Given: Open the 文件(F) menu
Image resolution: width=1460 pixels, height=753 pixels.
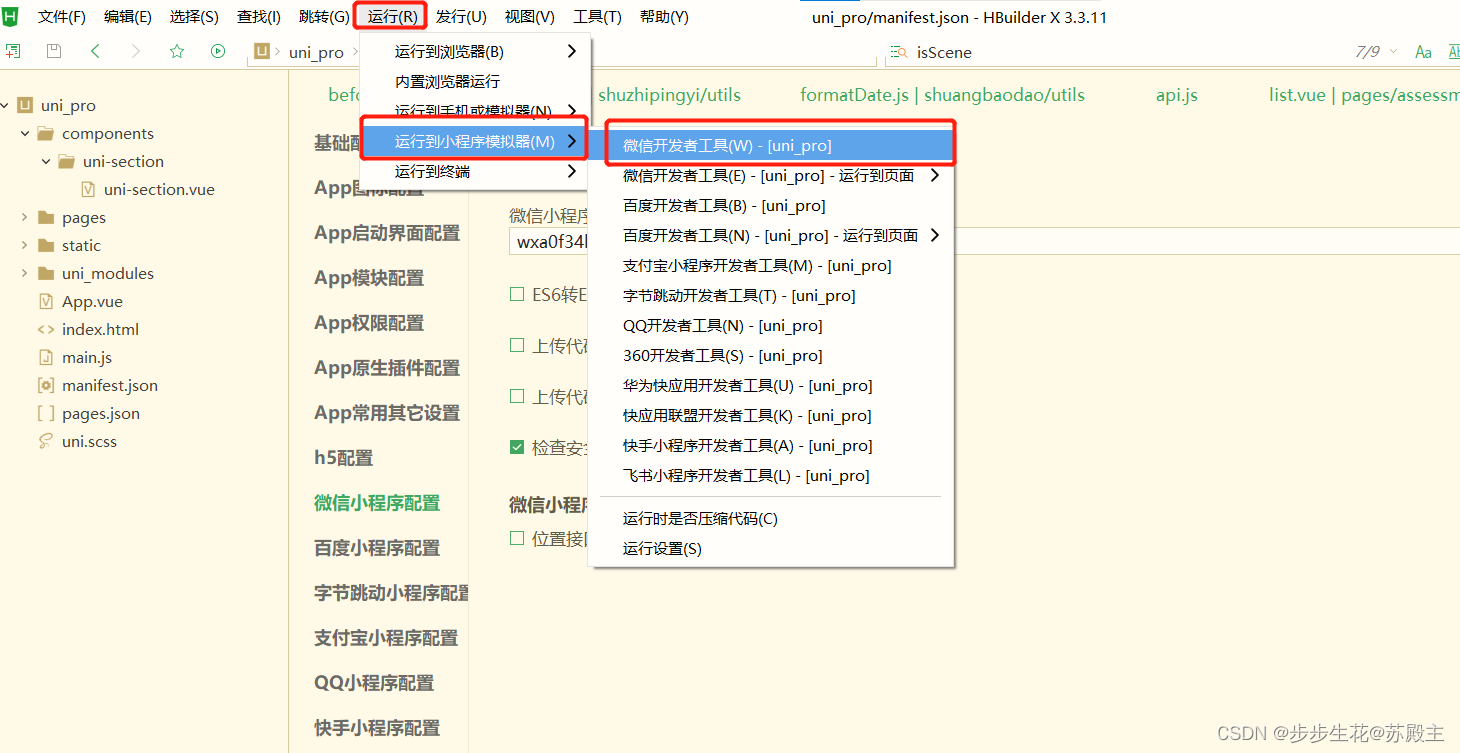Looking at the screenshot, I should click(62, 17).
